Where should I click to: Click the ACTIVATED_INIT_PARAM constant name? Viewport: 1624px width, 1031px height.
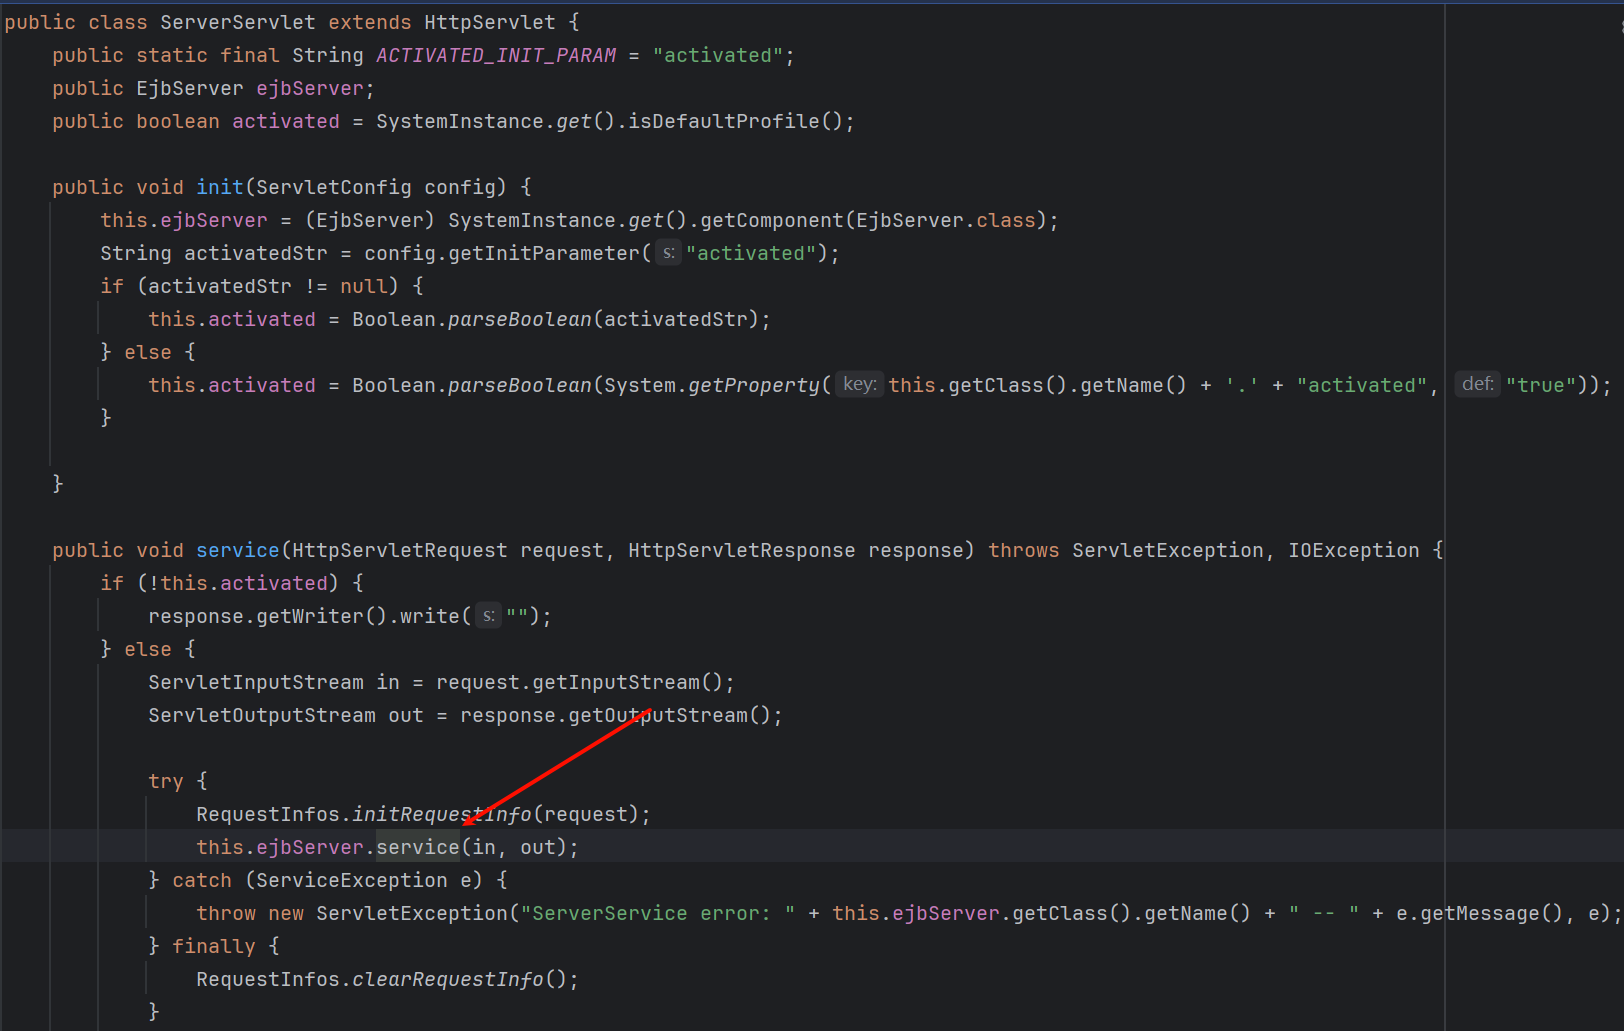pos(496,56)
